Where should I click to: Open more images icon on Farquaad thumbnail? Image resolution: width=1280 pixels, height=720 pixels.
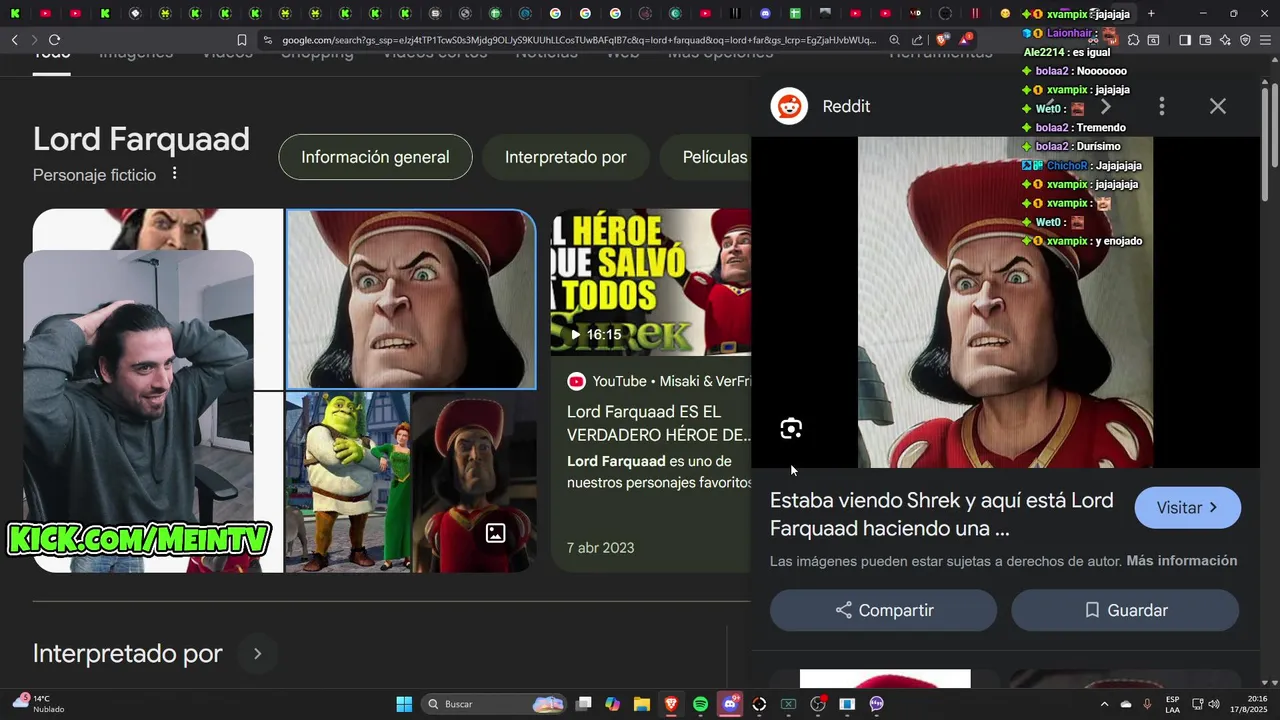pyautogui.click(x=495, y=533)
